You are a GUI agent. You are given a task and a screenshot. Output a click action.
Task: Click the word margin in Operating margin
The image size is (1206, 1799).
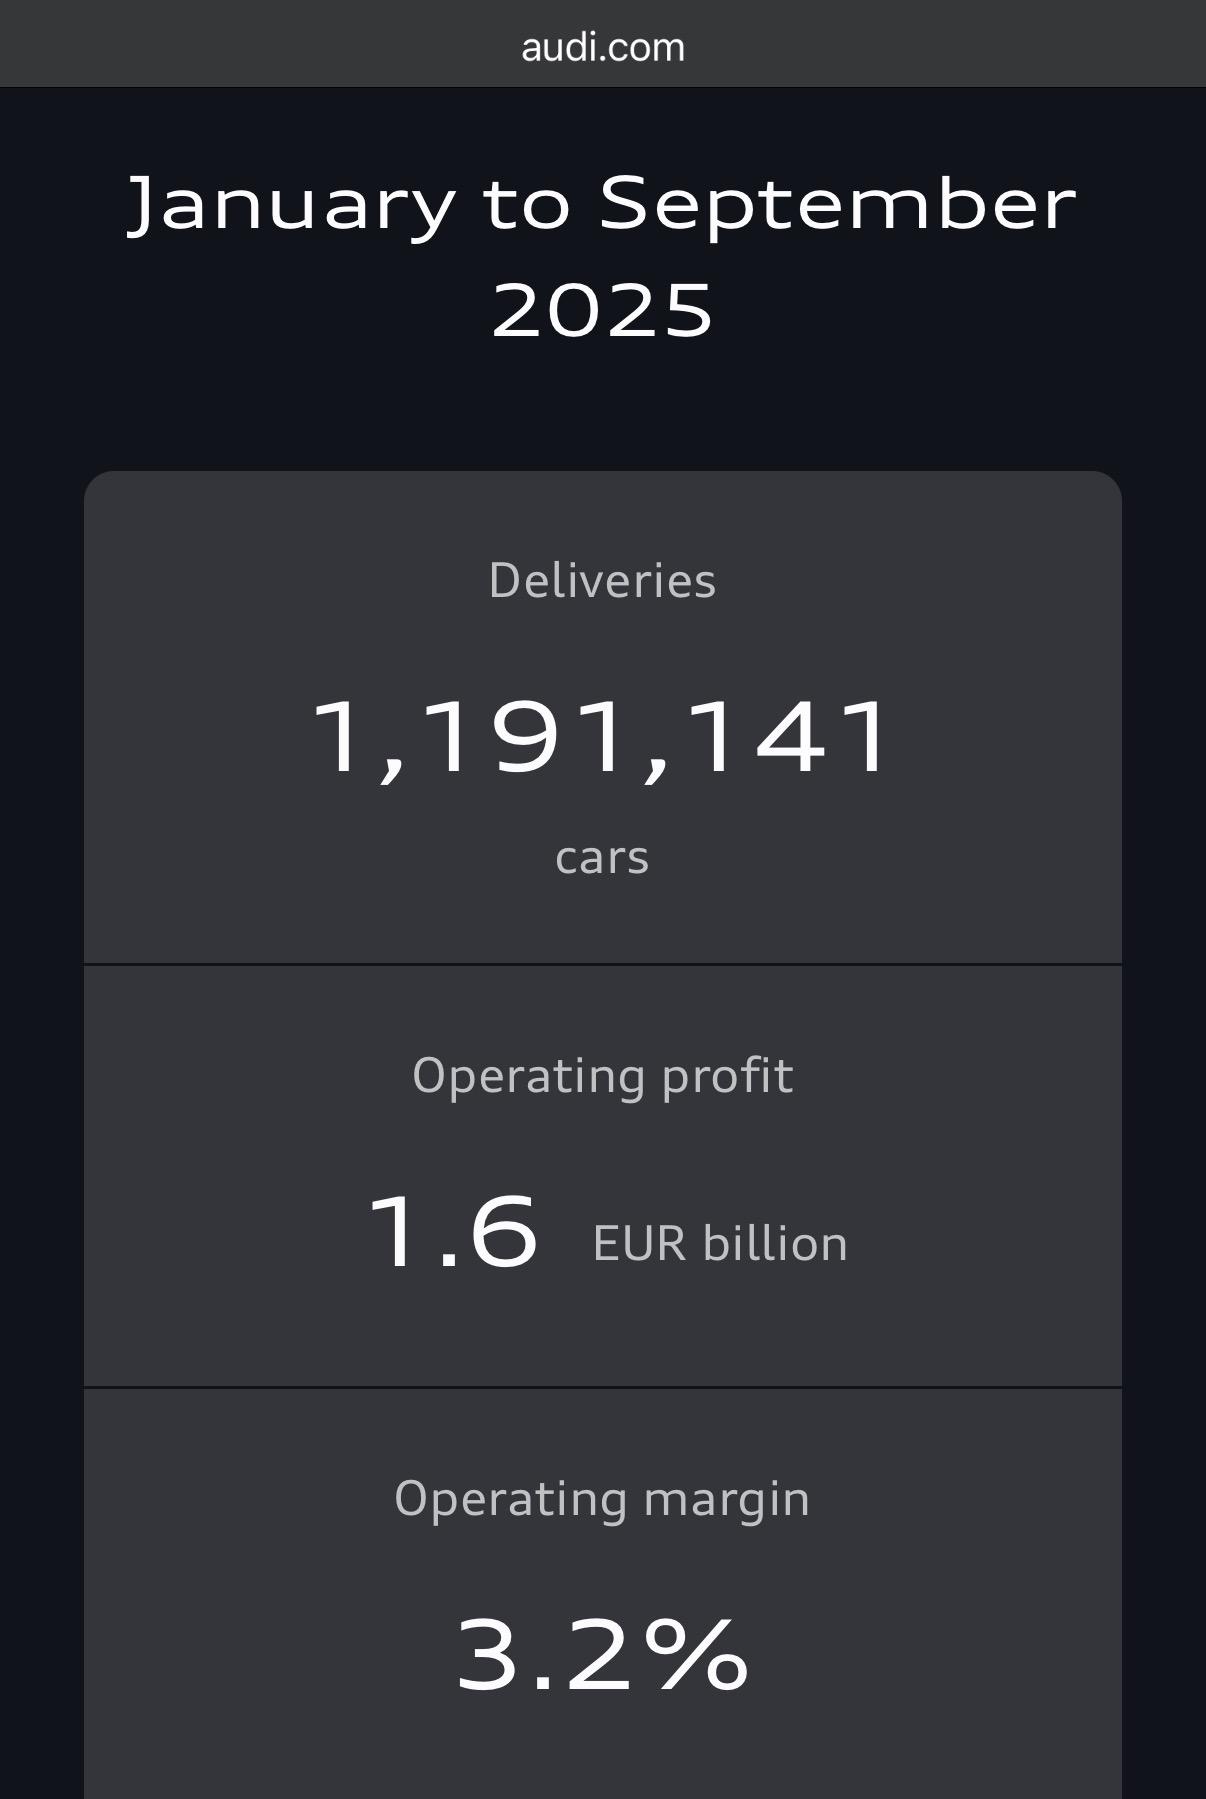[726, 1500]
